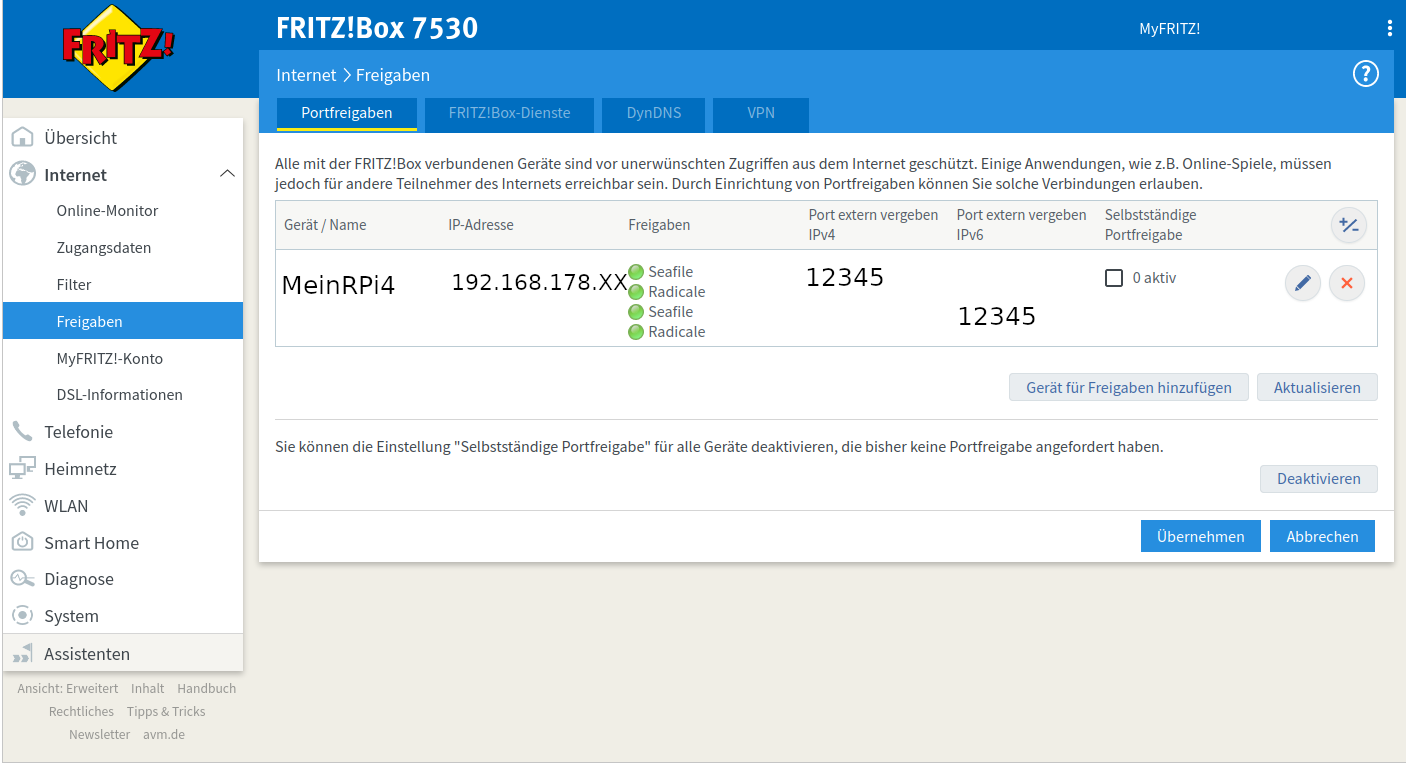
Task: Click the System gear icon
Action: pos(22,615)
